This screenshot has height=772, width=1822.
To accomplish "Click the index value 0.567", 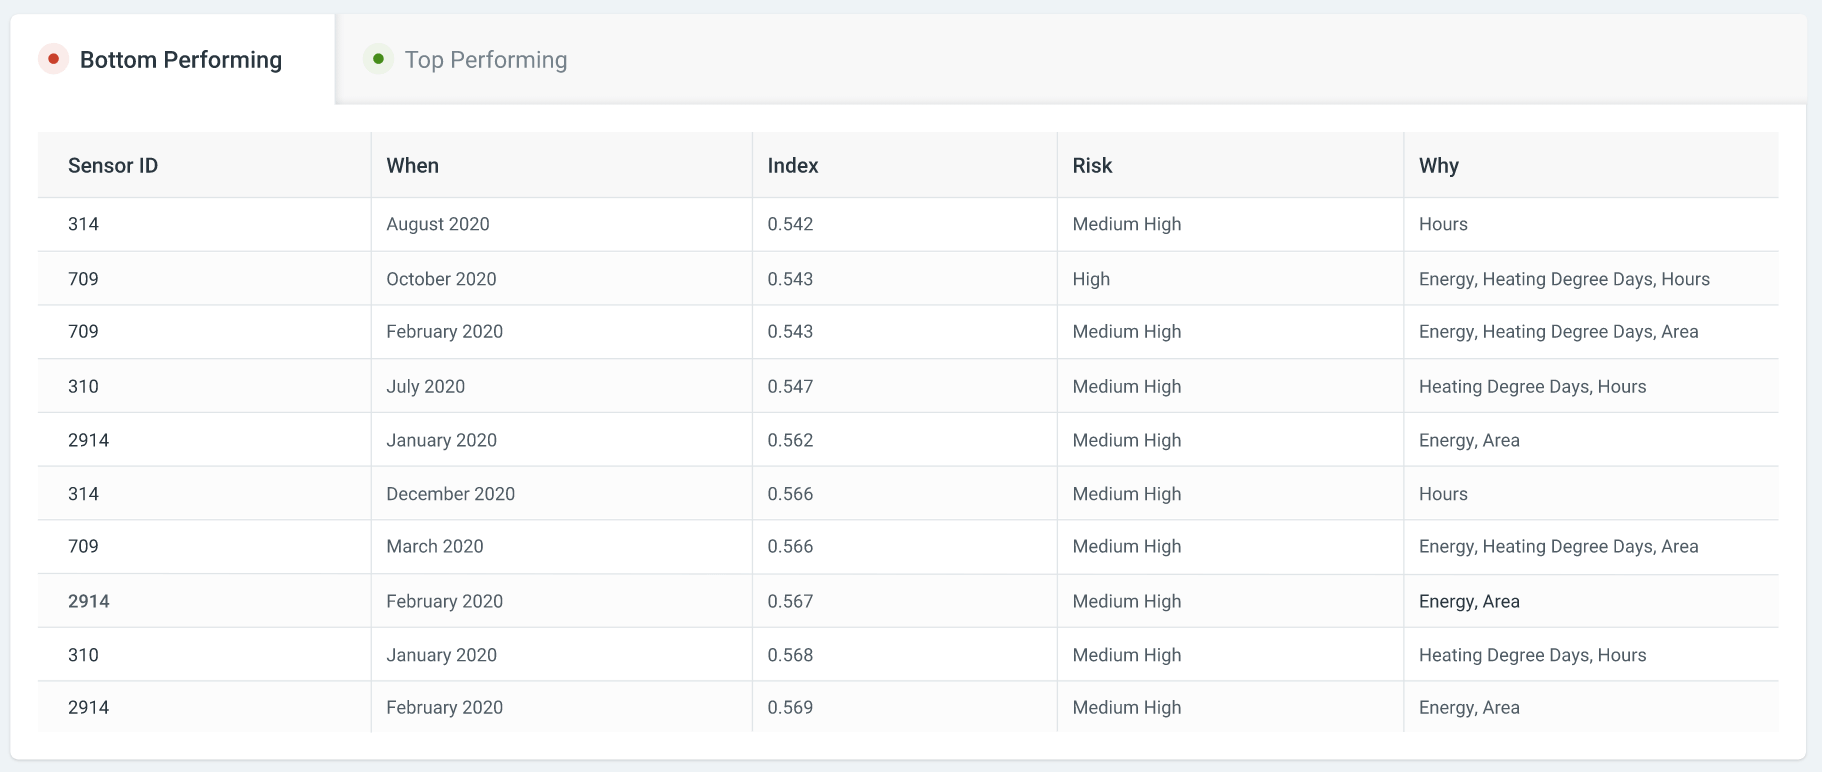I will coord(790,602).
